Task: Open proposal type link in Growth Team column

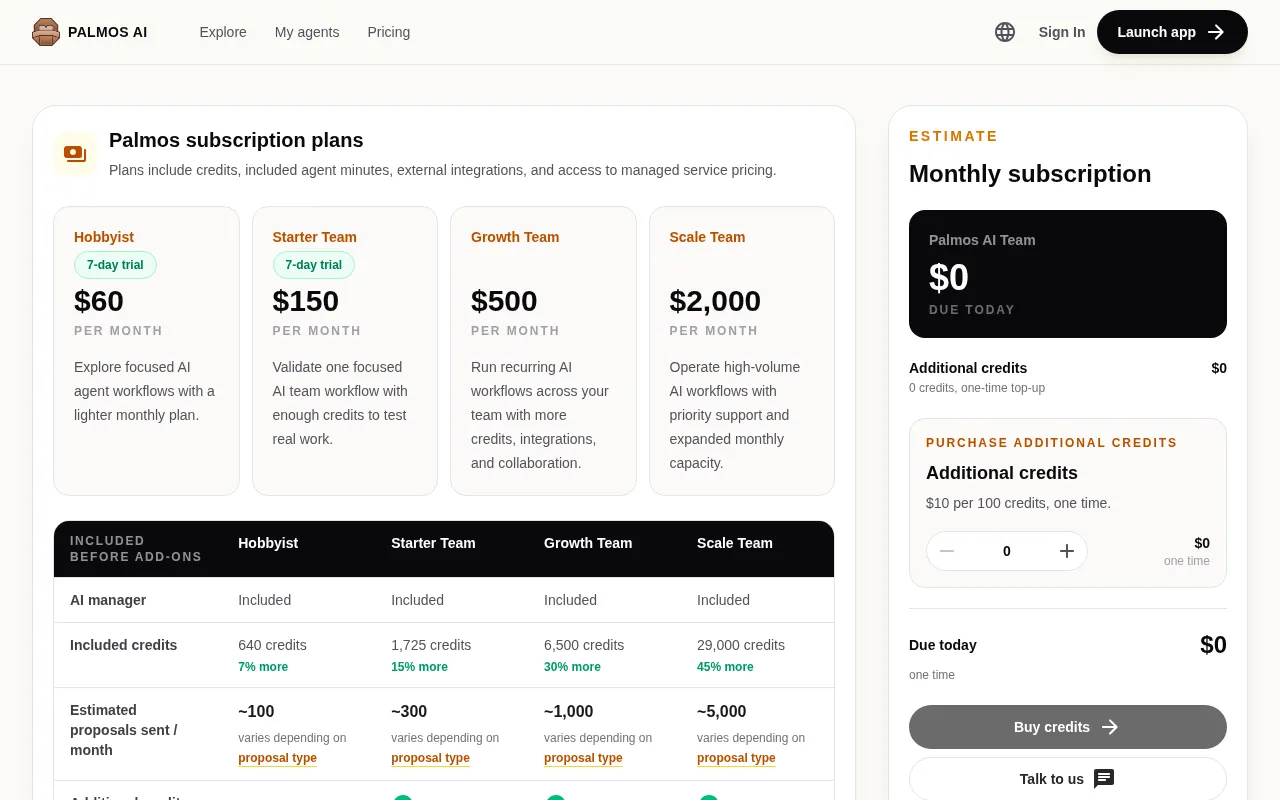Action: [583, 758]
